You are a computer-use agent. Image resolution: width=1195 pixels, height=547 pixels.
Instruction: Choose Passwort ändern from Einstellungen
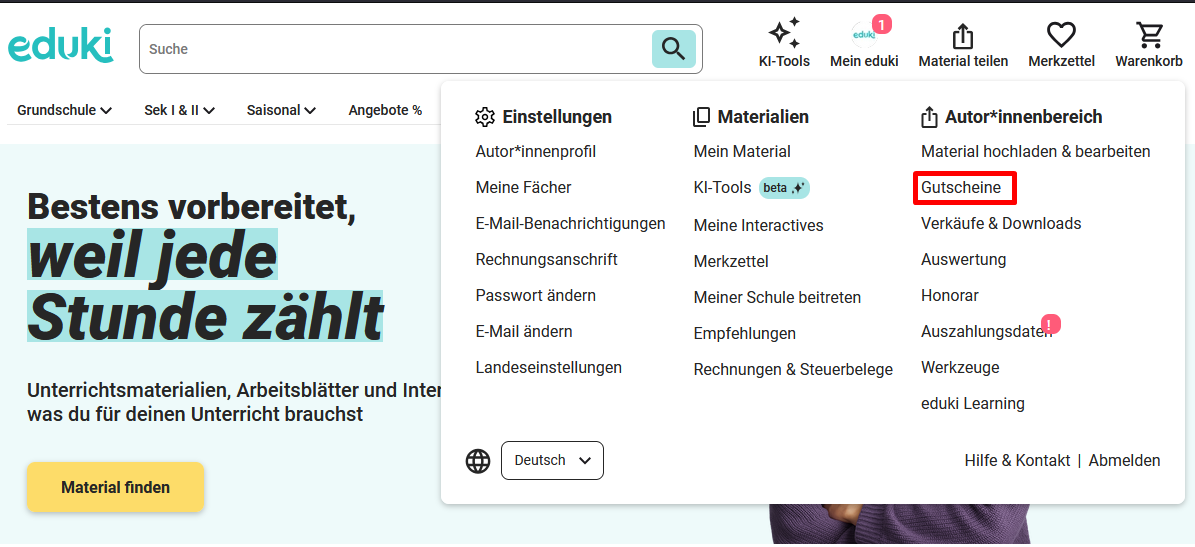pyautogui.click(x=536, y=295)
